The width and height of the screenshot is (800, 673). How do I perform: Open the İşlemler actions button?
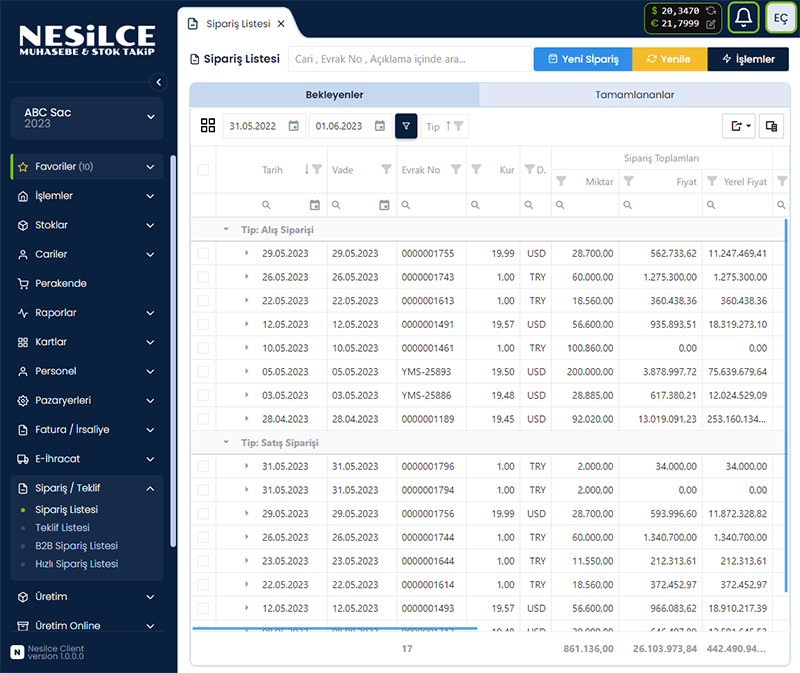coord(748,59)
